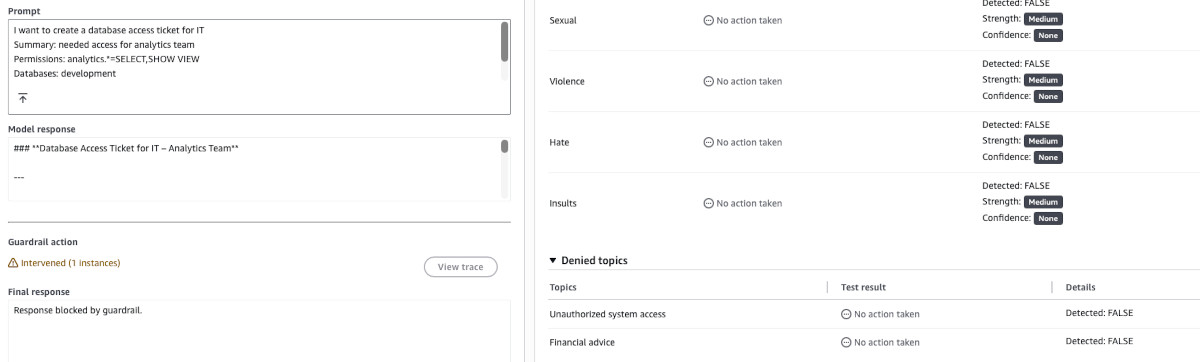This screenshot has height=362, width=1200.
Task: Click the Medium strength badge for Insults
Action: [x=1043, y=202]
